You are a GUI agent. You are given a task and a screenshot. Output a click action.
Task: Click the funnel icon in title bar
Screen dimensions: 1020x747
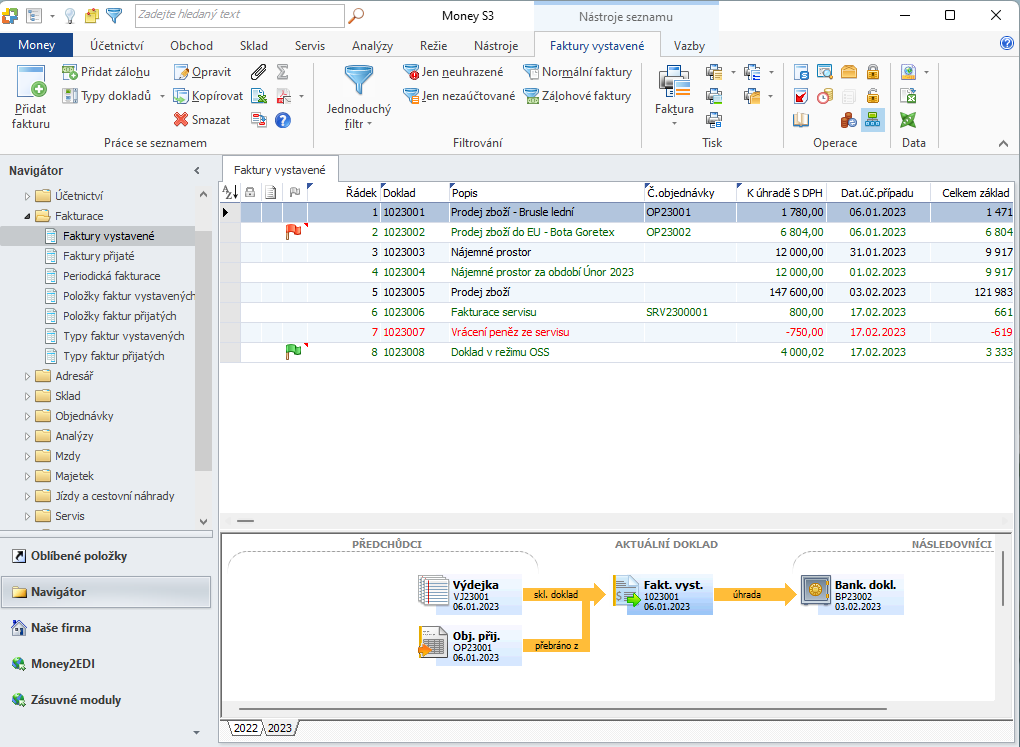pyautogui.click(x=114, y=15)
